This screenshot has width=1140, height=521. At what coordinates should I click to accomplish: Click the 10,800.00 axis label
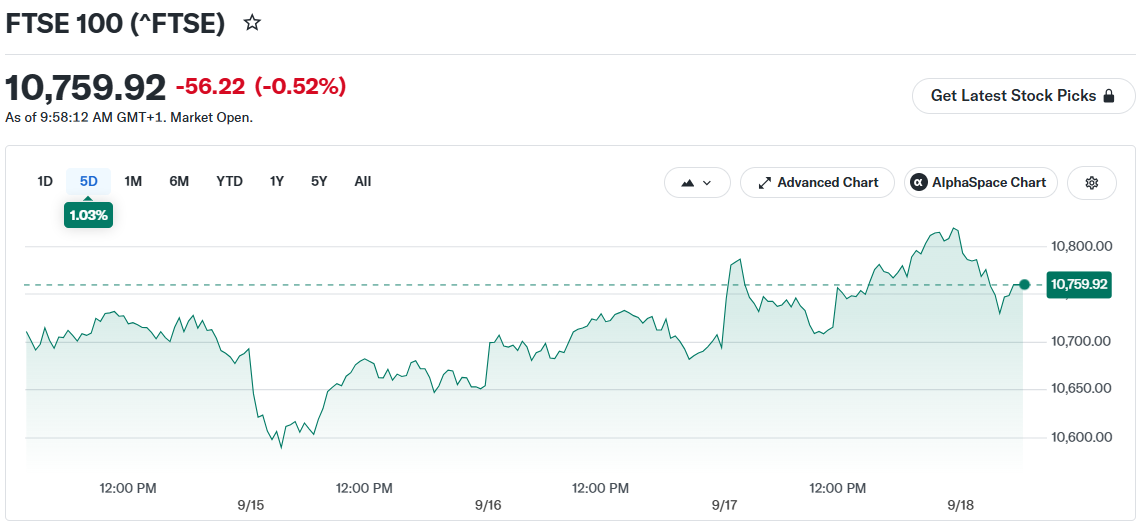pos(1082,246)
